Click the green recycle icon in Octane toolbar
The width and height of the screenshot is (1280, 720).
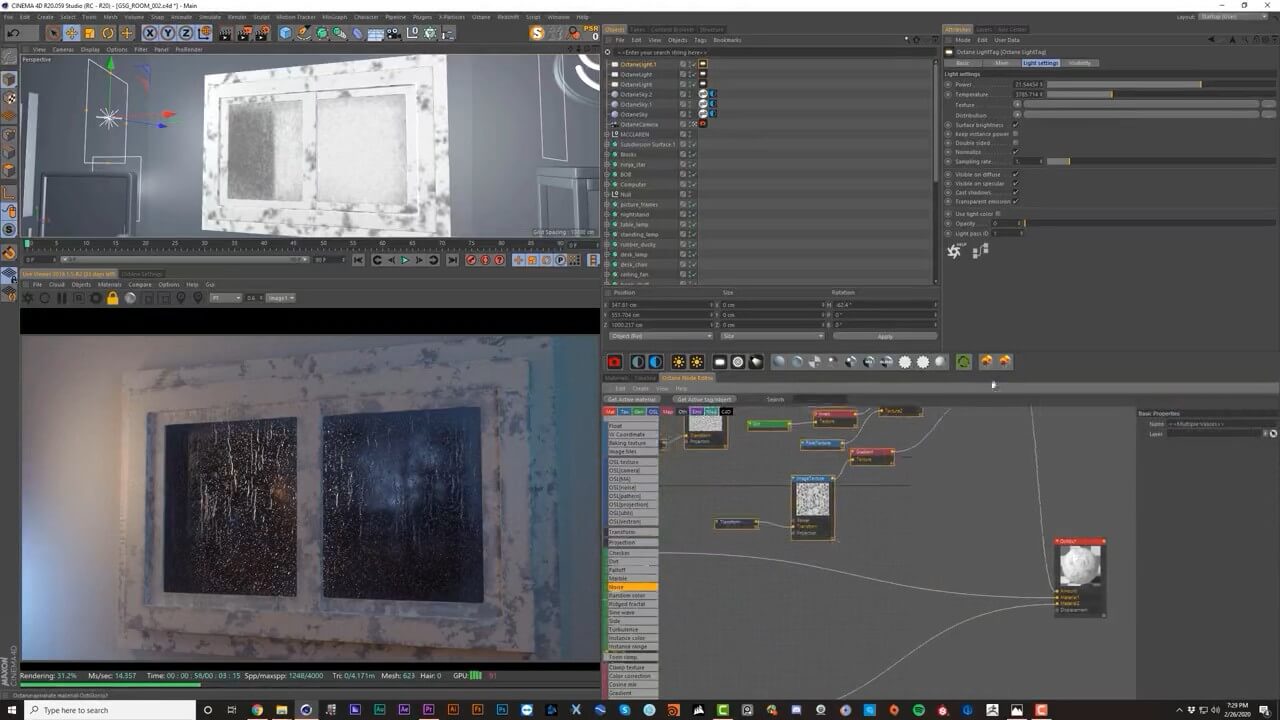(963, 362)
